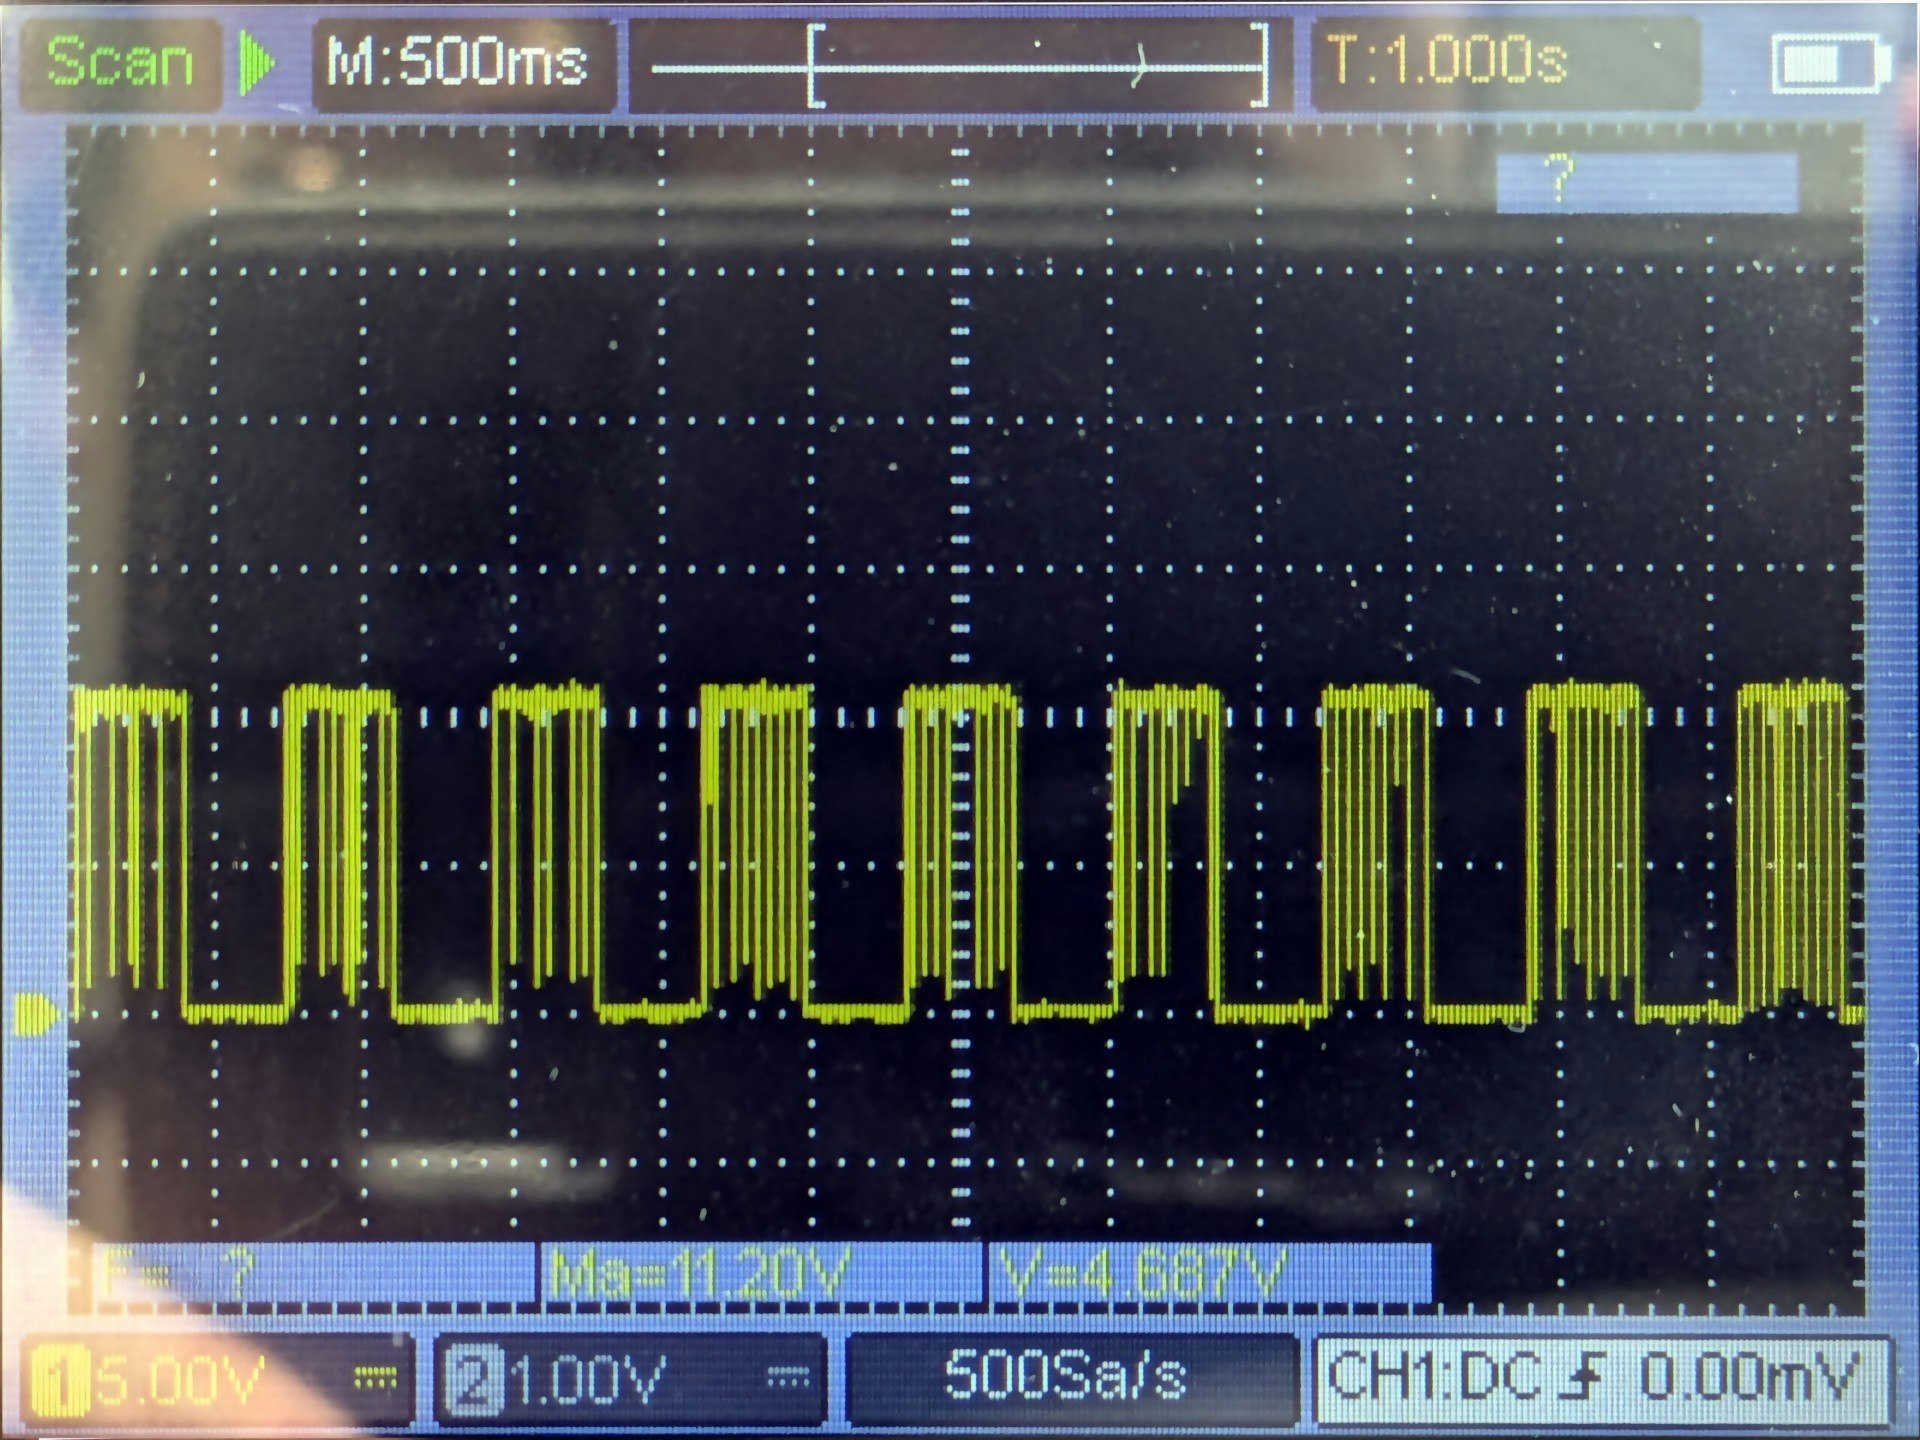The height and width of the screenshot is (1440, 1920).
Task: Open the CH2 1.00V vertical scale
Action: 588,1381
